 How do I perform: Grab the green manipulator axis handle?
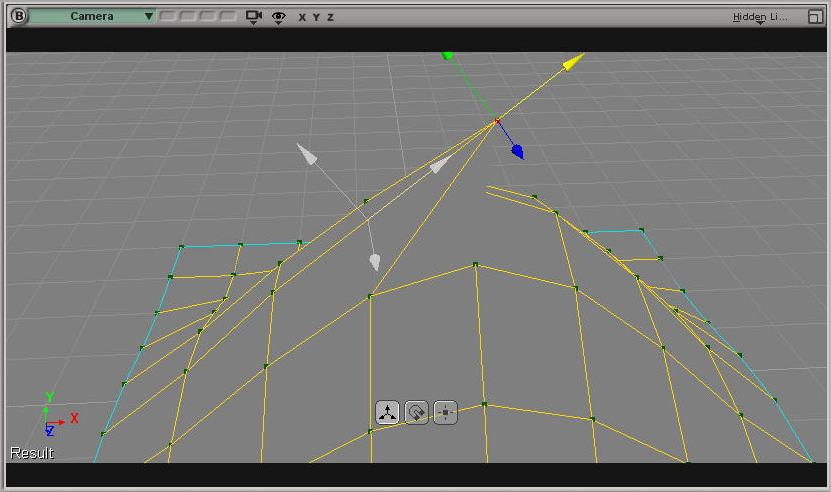(447, 56)
